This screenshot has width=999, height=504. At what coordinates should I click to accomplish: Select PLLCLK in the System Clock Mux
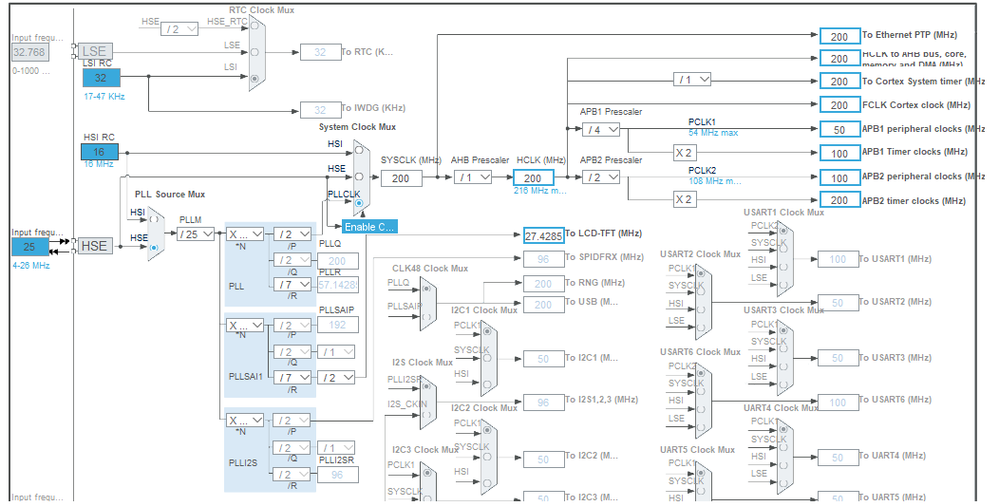coord(359,203)
